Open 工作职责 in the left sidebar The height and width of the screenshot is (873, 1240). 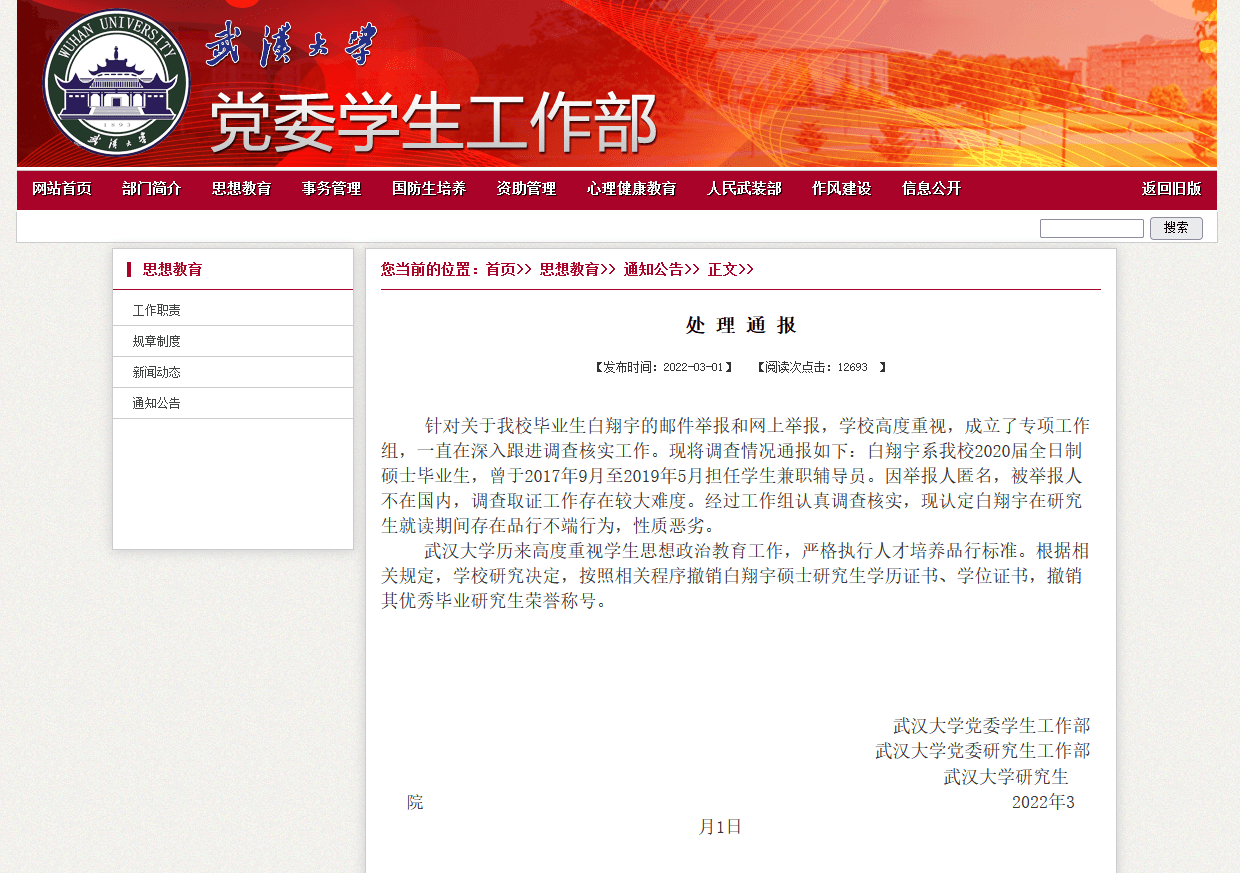tap(157, 311)
